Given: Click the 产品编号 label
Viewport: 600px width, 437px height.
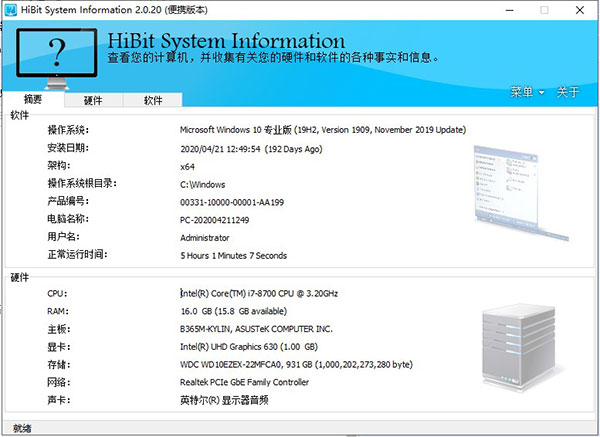Looking at the screenshot, I should [x=68, y=201].
